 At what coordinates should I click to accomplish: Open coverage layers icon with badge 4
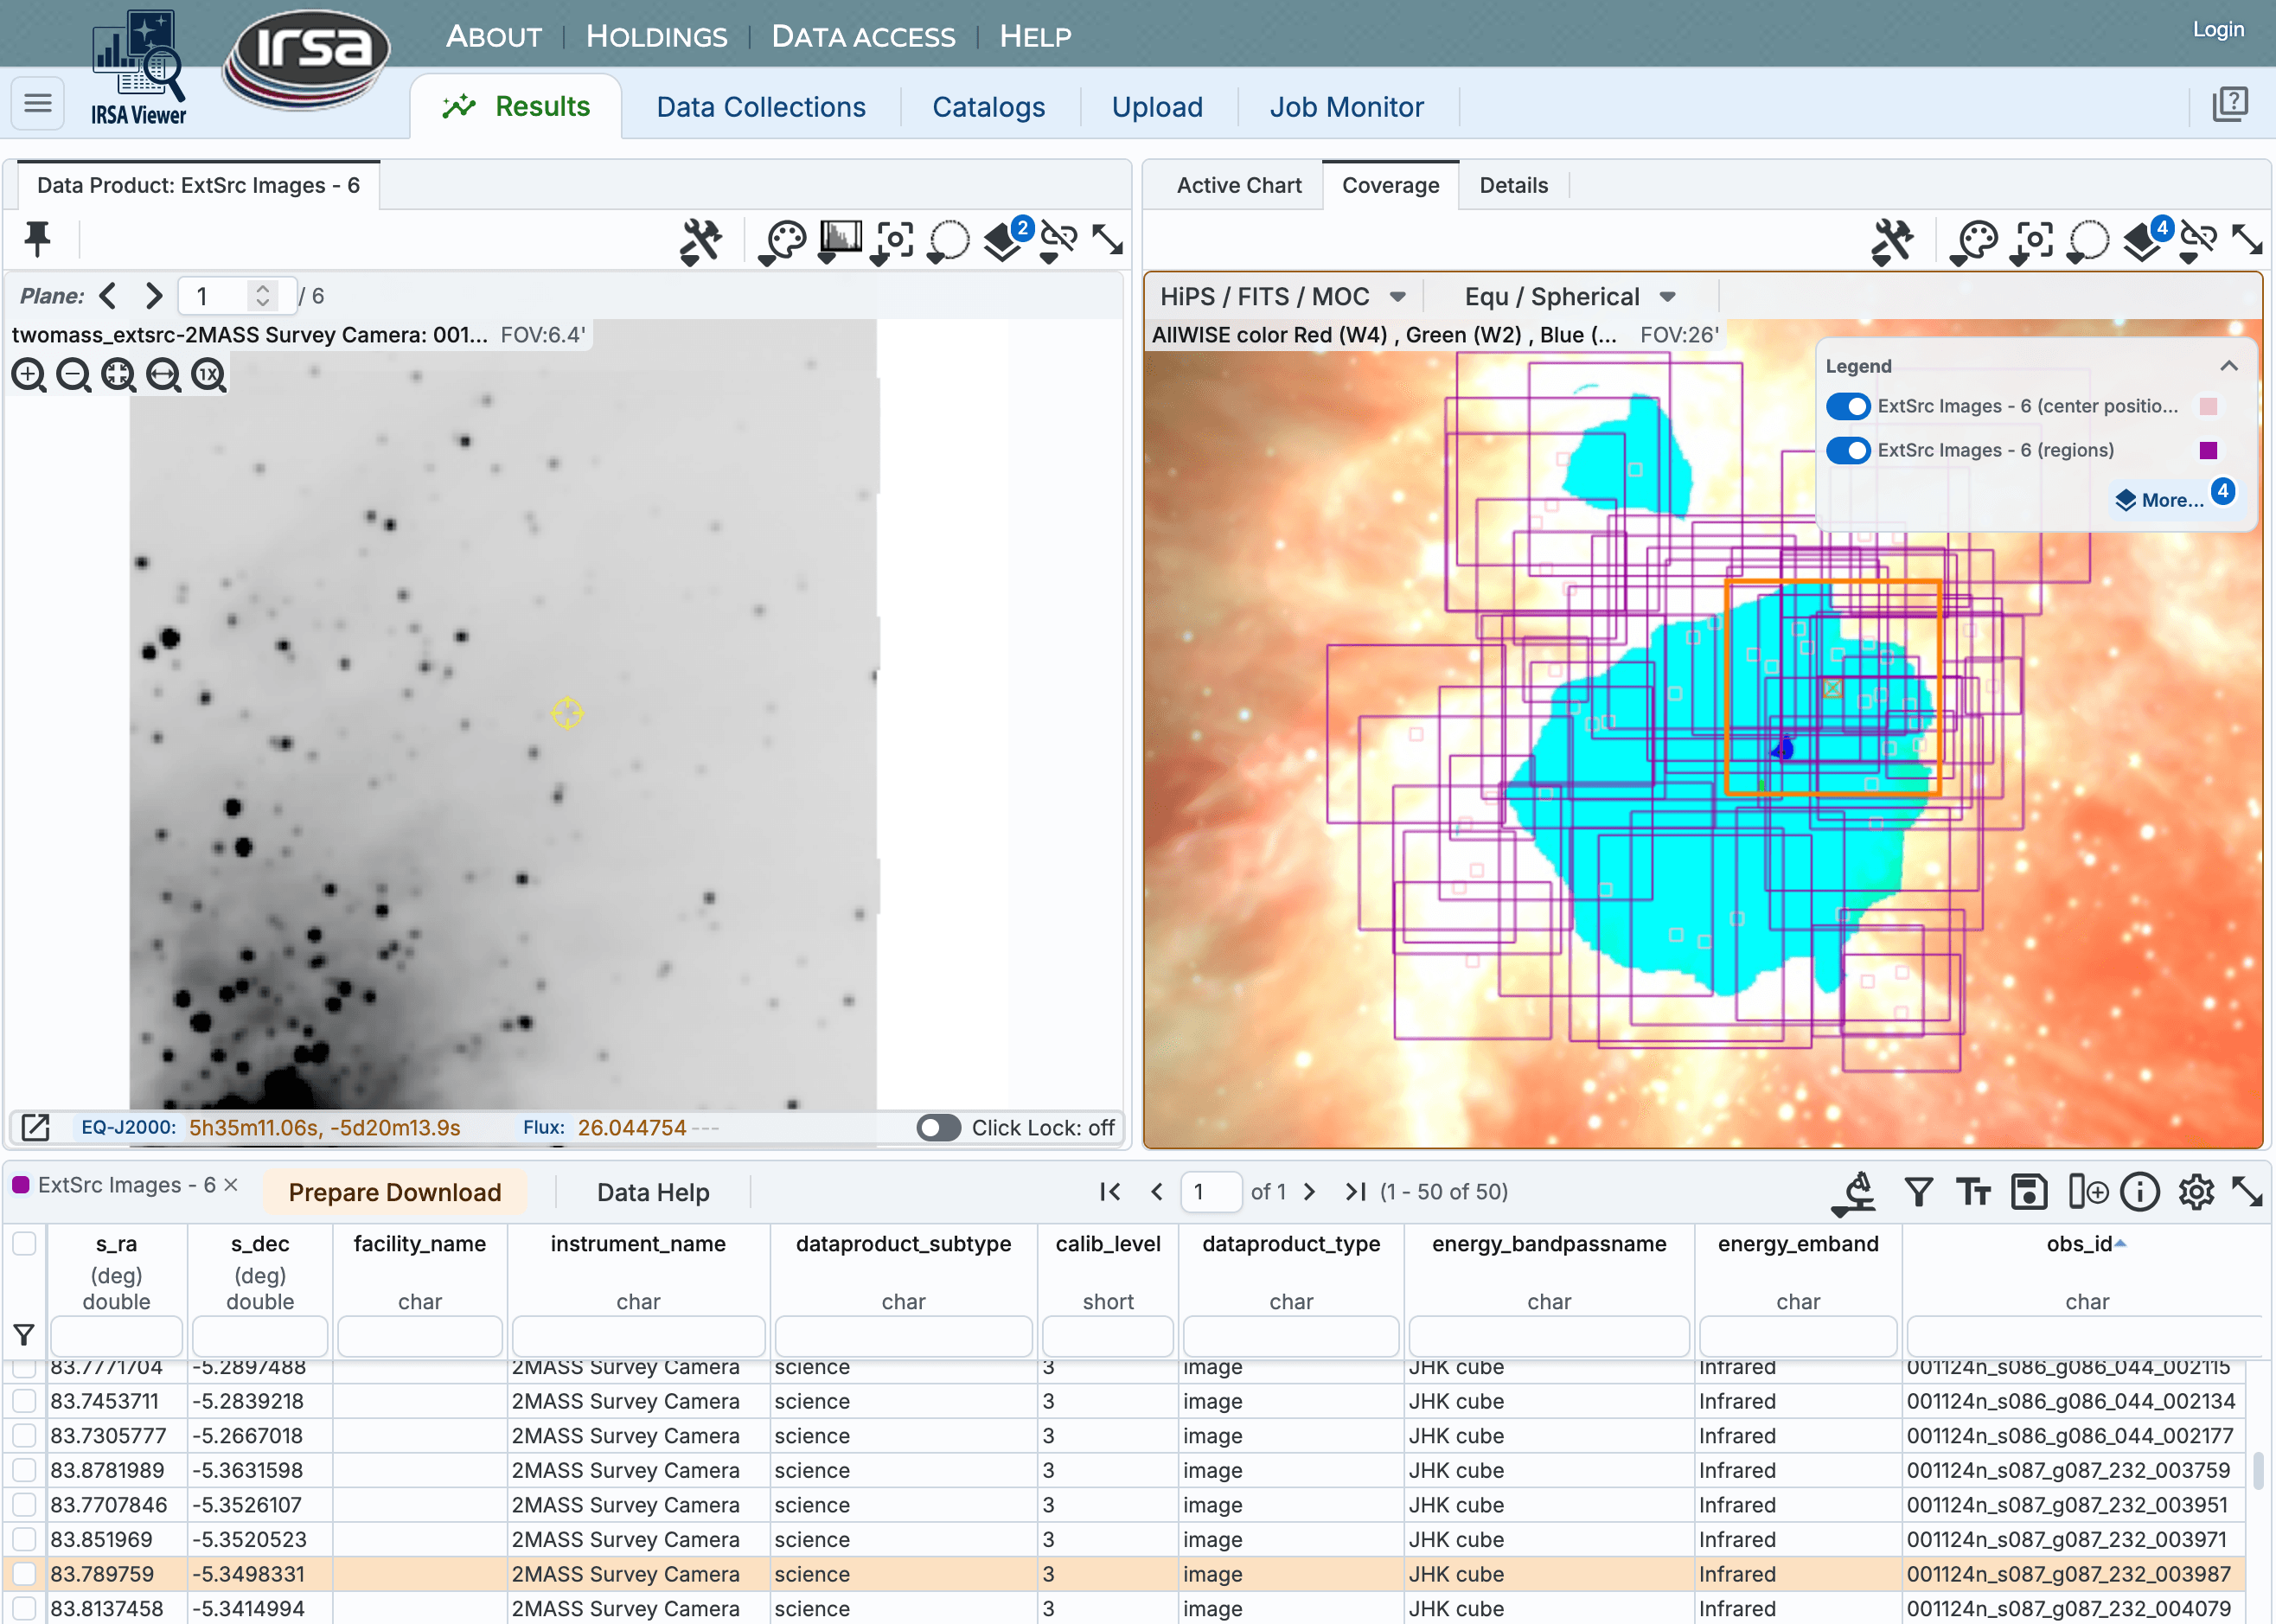pos(2145,241)
